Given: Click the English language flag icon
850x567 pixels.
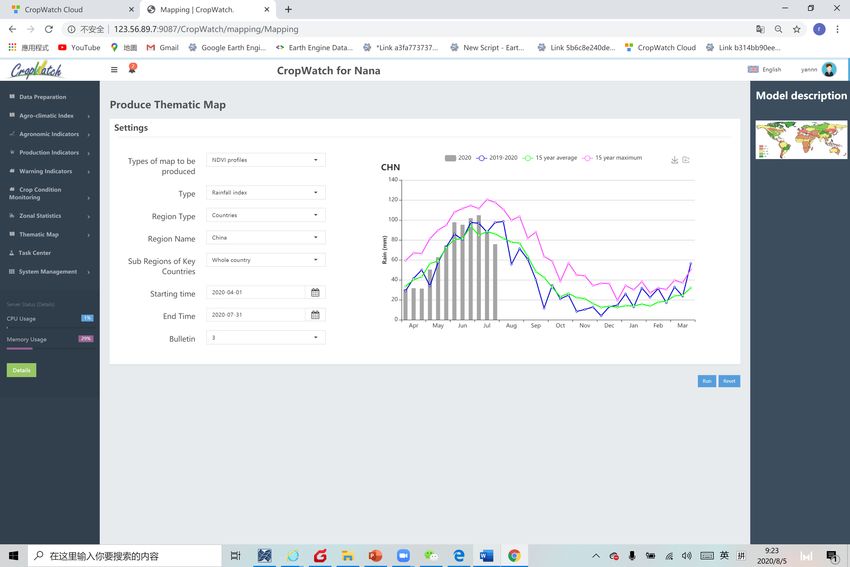Looking at the screenshot, I should 753,69.
